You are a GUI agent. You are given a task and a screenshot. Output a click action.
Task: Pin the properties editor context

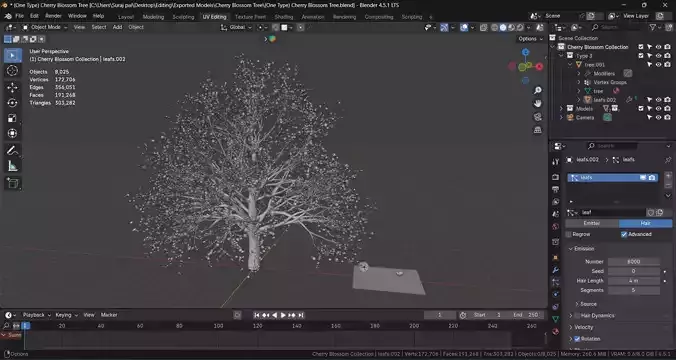pyautogui.click(x=668, y=160)
